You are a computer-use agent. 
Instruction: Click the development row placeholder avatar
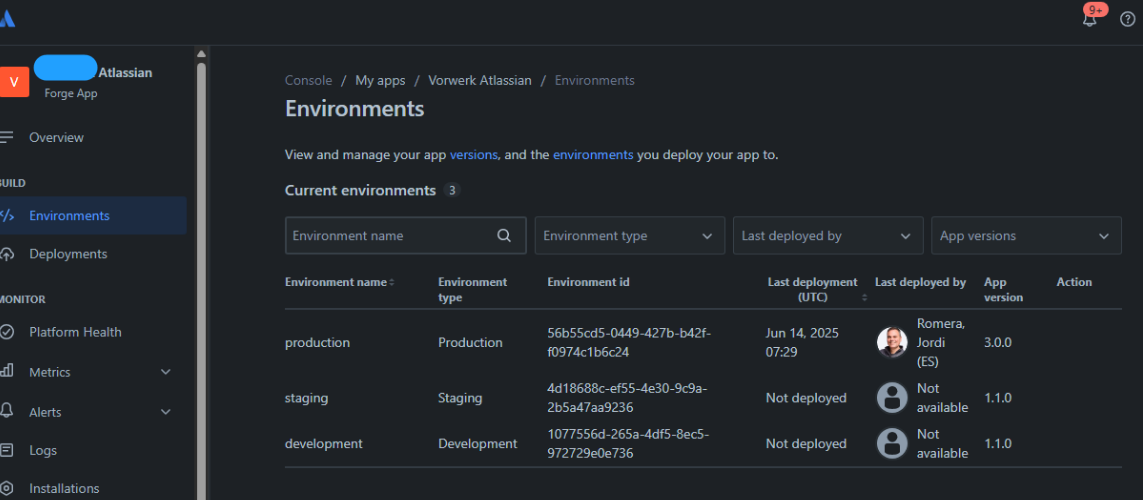click(x=892, y=443)
